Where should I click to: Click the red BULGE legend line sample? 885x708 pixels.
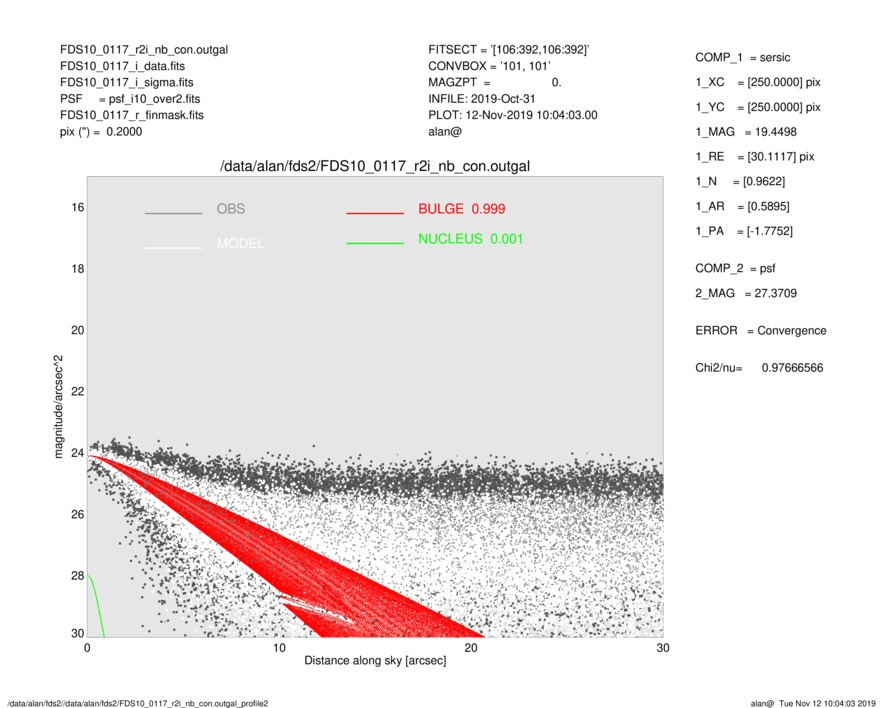point(375,213)
